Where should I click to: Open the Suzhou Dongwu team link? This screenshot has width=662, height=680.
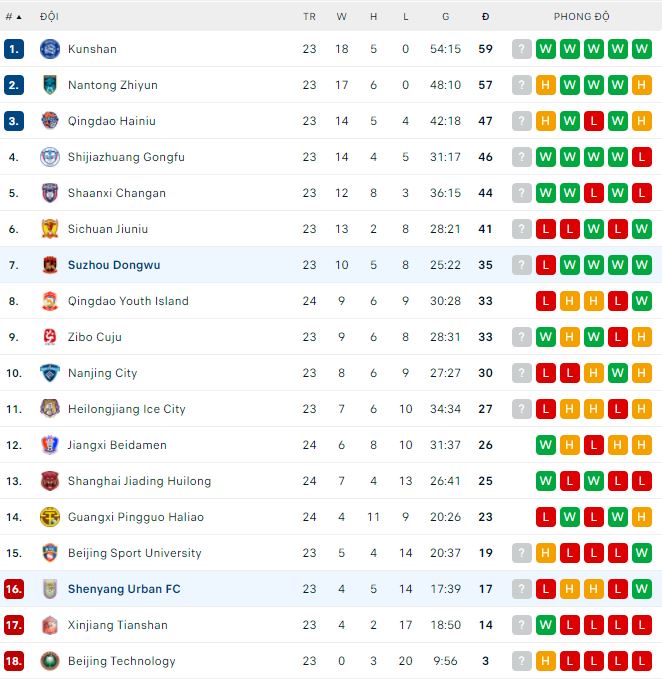click(114, 265)
